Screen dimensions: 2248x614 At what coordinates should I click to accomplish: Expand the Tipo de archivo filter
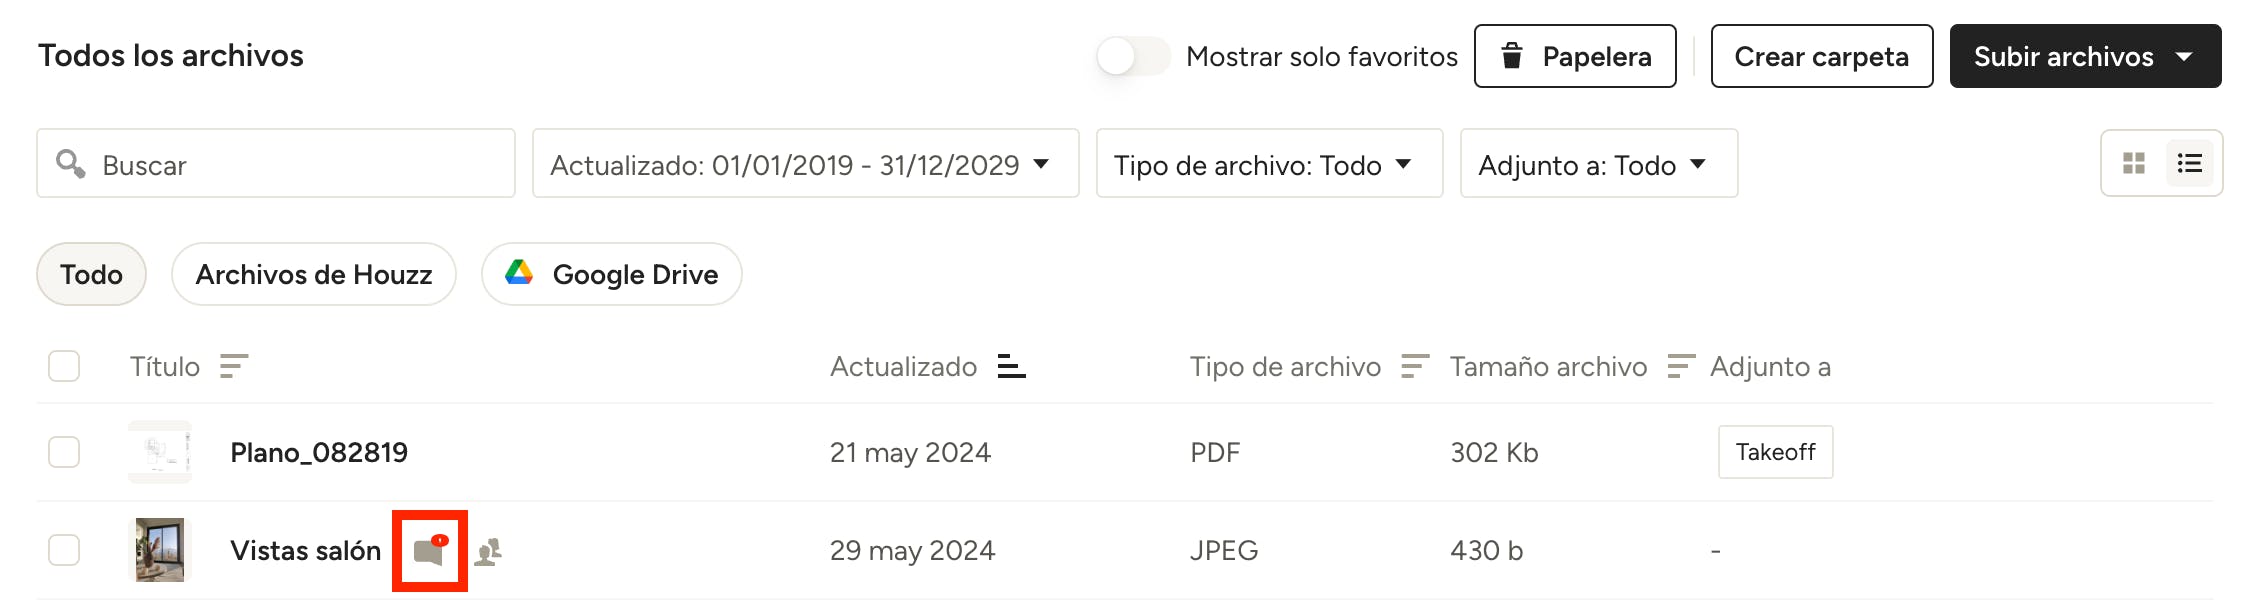1268,164
